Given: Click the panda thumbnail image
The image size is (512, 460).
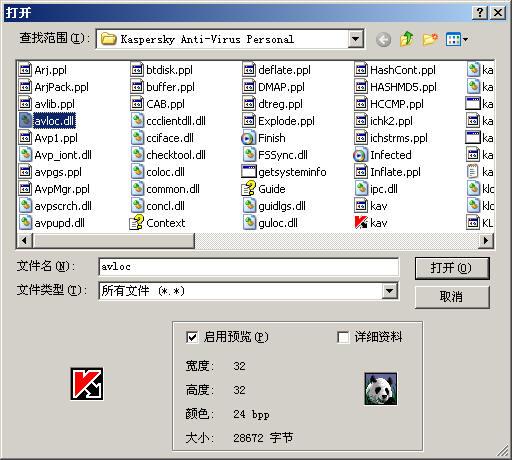Looking at the screenshot, I should click(x=381, y=389).
